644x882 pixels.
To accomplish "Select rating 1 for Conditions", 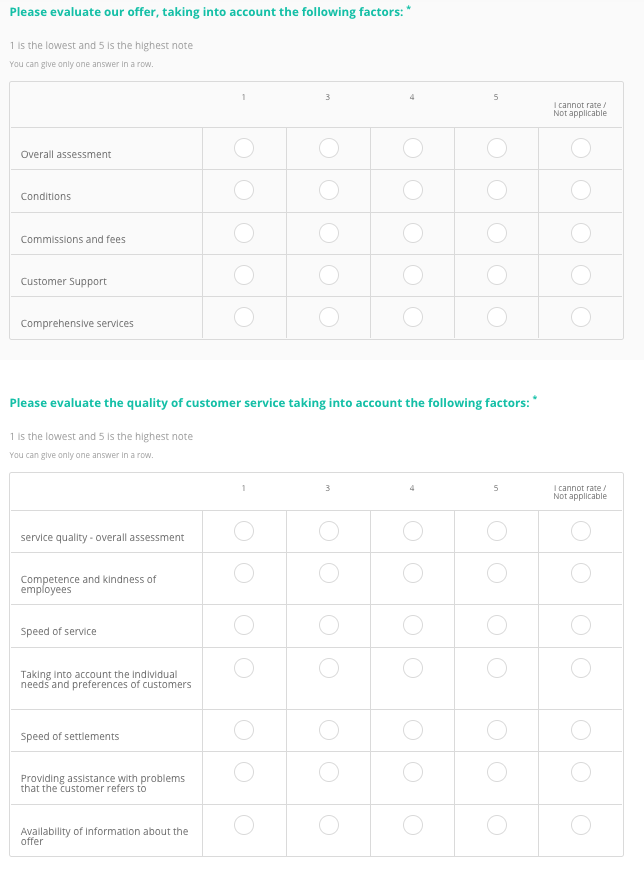I will pyautogui.click(x=244, y=190).
